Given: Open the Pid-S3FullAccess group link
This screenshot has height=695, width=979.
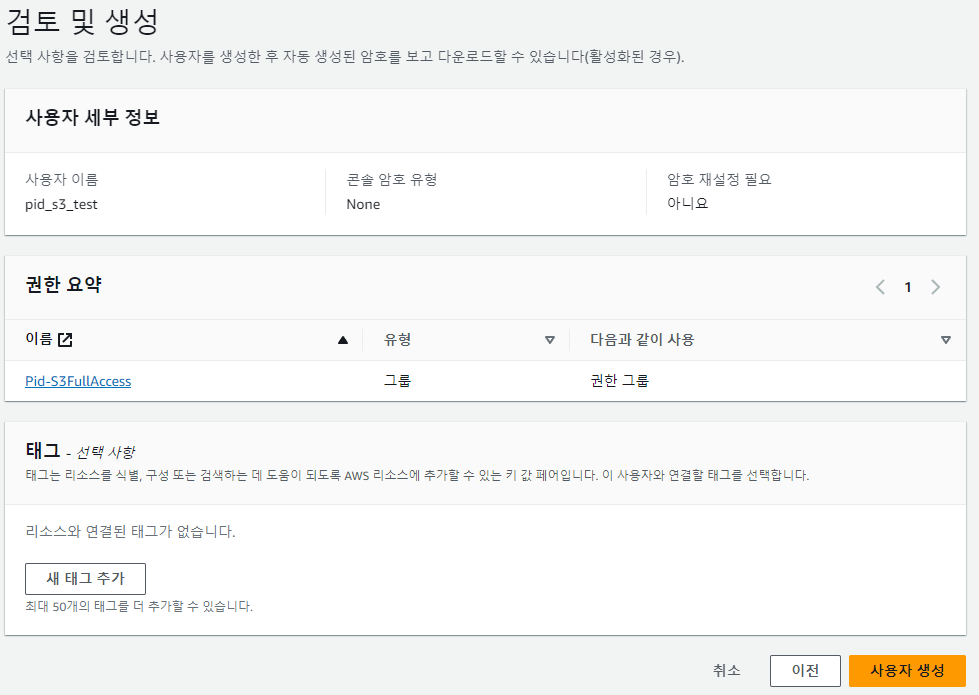Looking at the screenshot, I should [78, 381].
